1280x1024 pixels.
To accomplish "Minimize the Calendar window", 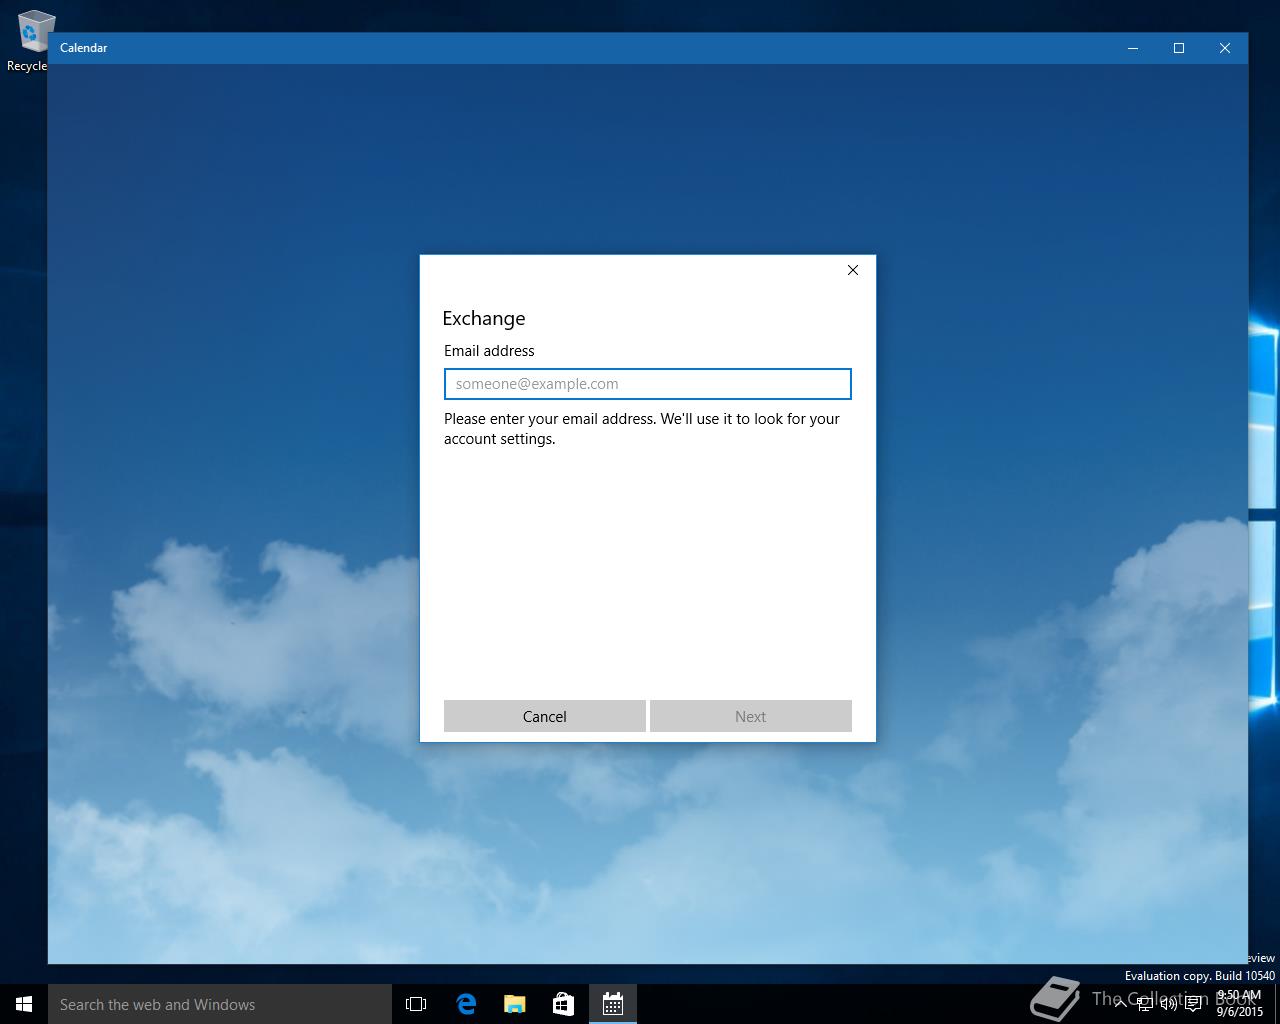I will [x=1133, y=48].
